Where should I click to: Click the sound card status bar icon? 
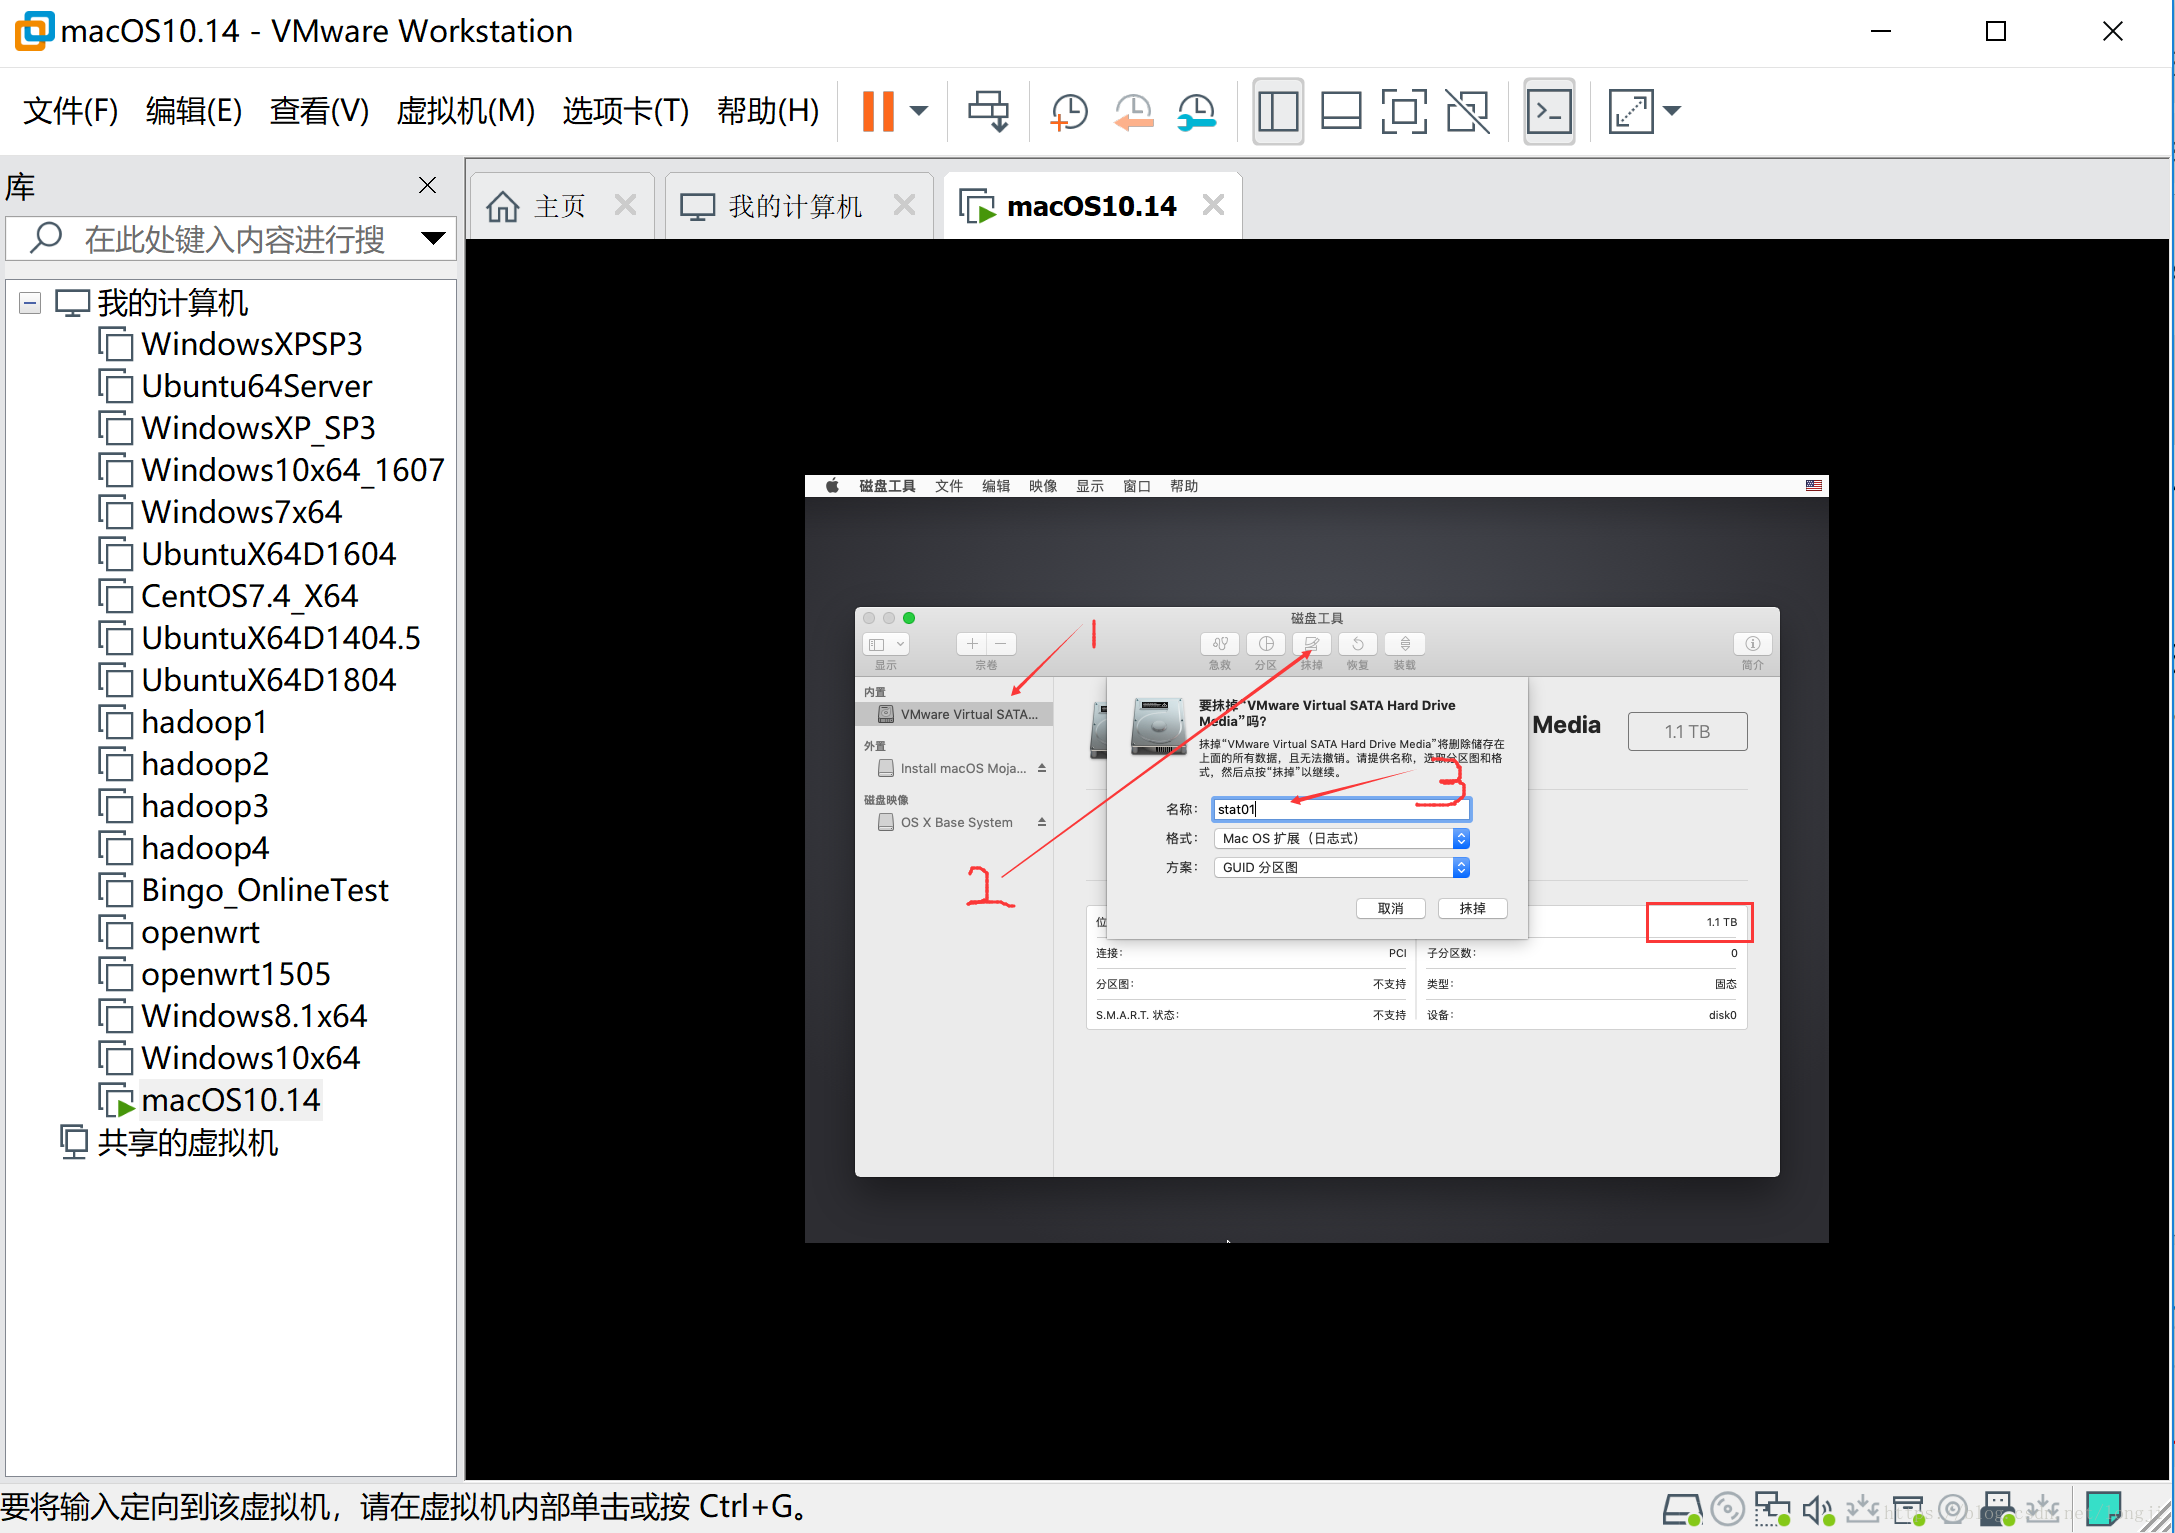[1819, 1508]
